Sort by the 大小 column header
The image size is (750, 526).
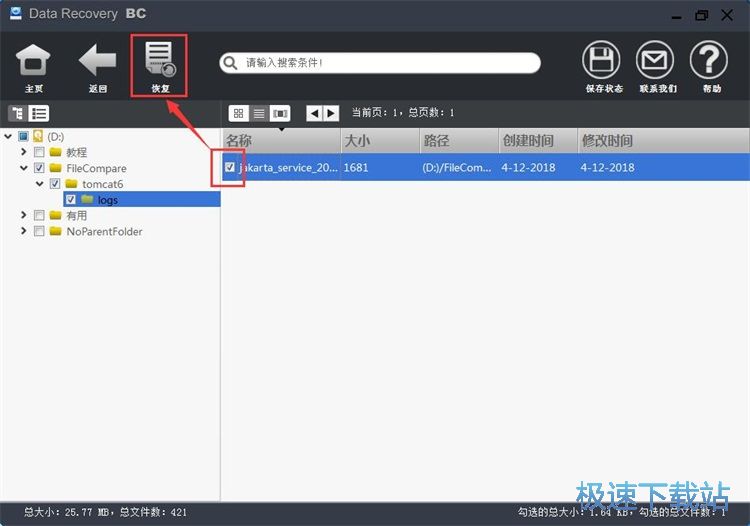(381, 141)
